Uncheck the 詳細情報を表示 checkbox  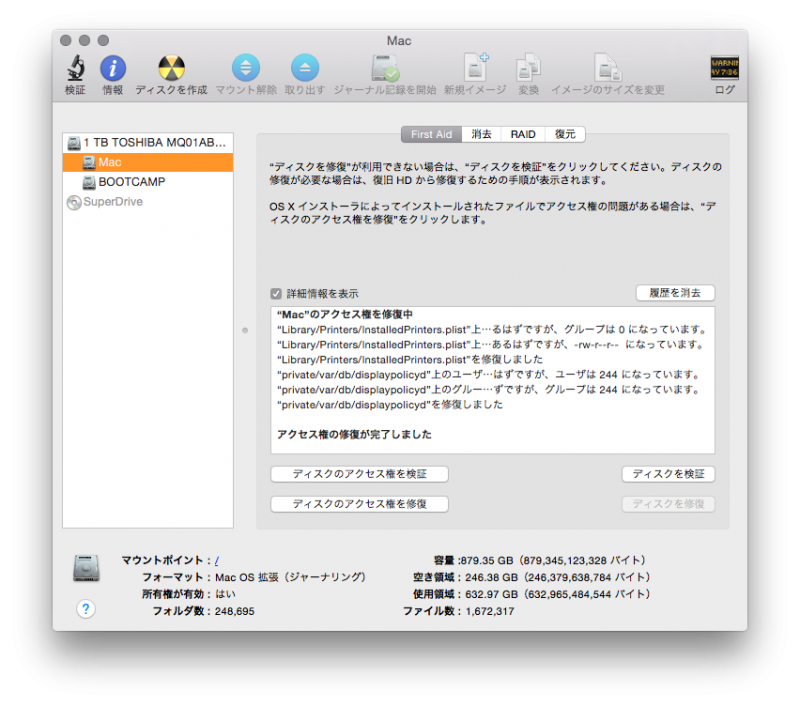(276, 294)
